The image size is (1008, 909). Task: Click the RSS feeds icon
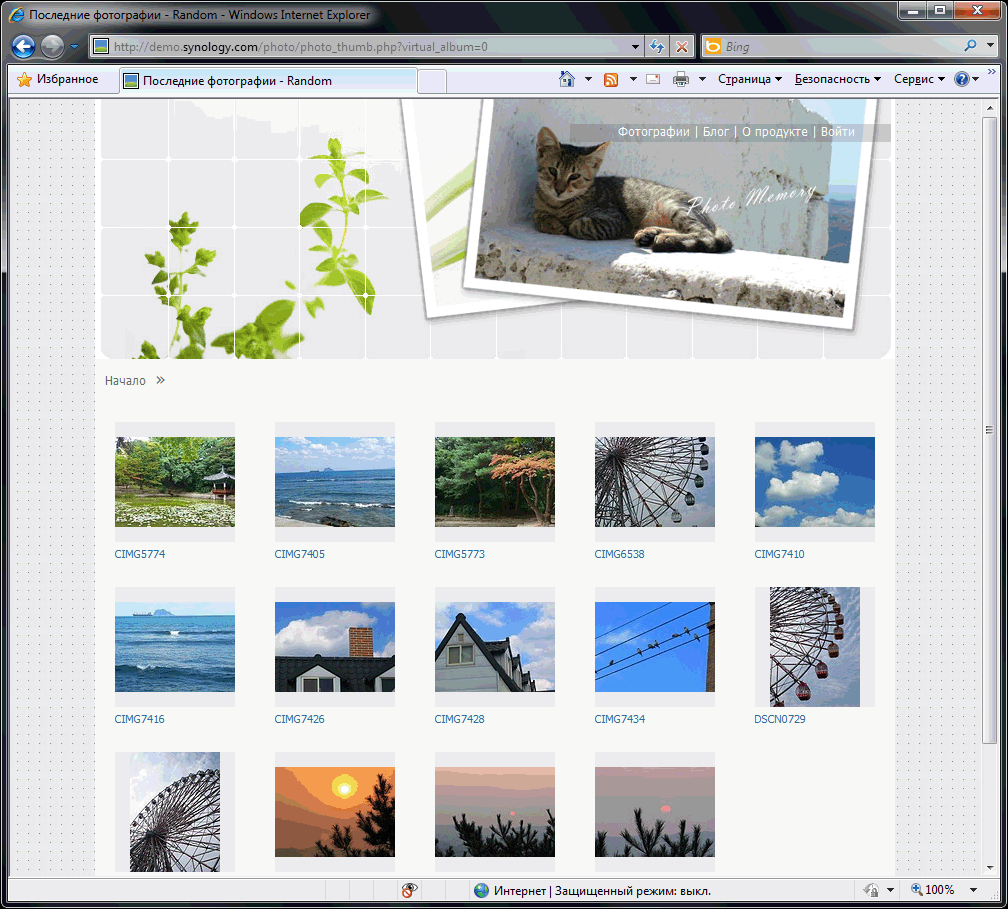[x=610, y=79]
